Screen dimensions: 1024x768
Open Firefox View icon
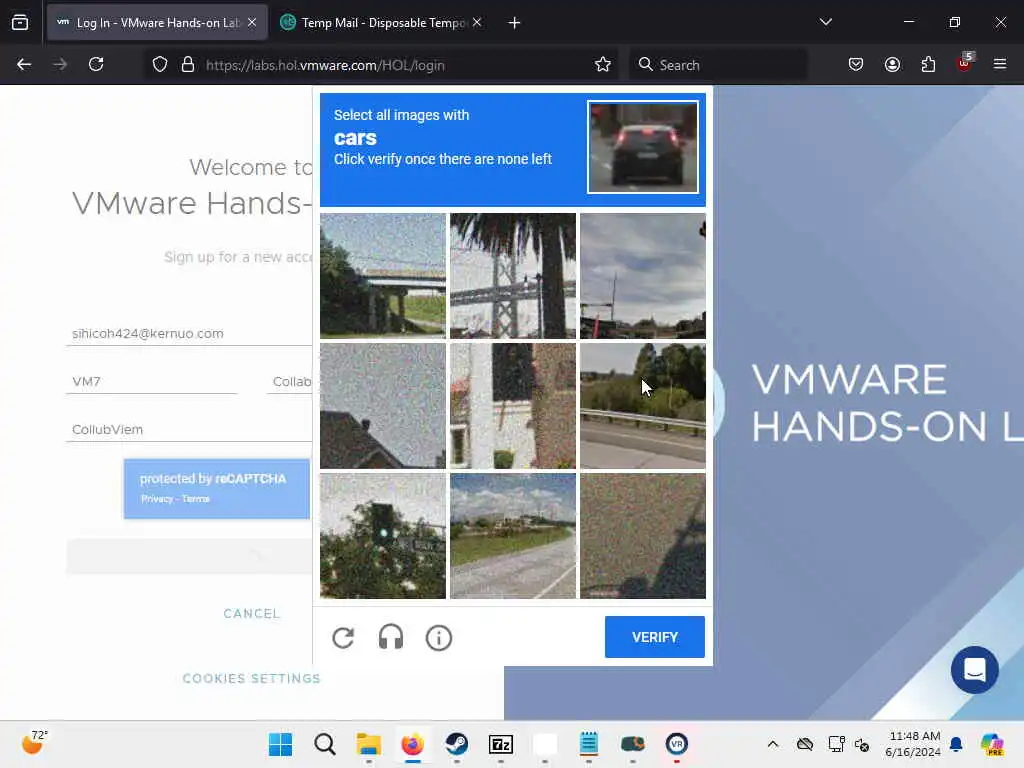tap(20, 23)
